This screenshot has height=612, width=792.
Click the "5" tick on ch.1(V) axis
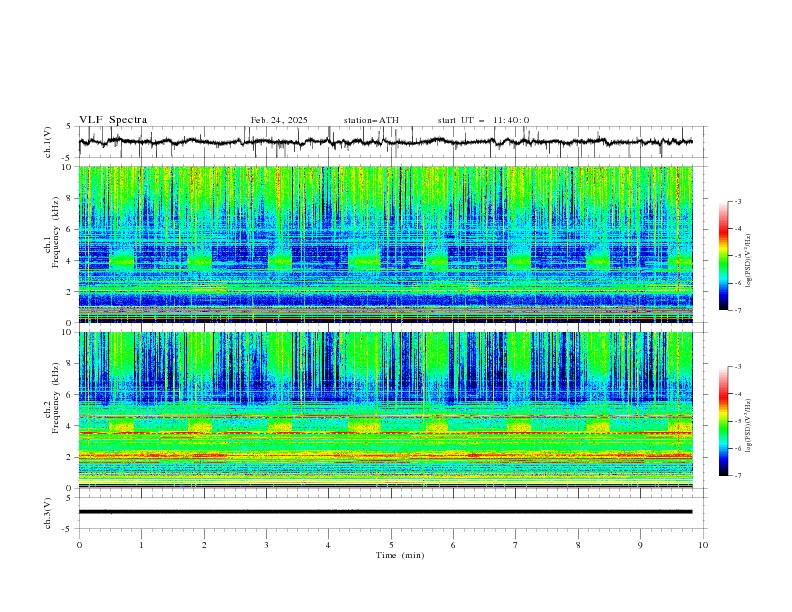tap(68, 127)
